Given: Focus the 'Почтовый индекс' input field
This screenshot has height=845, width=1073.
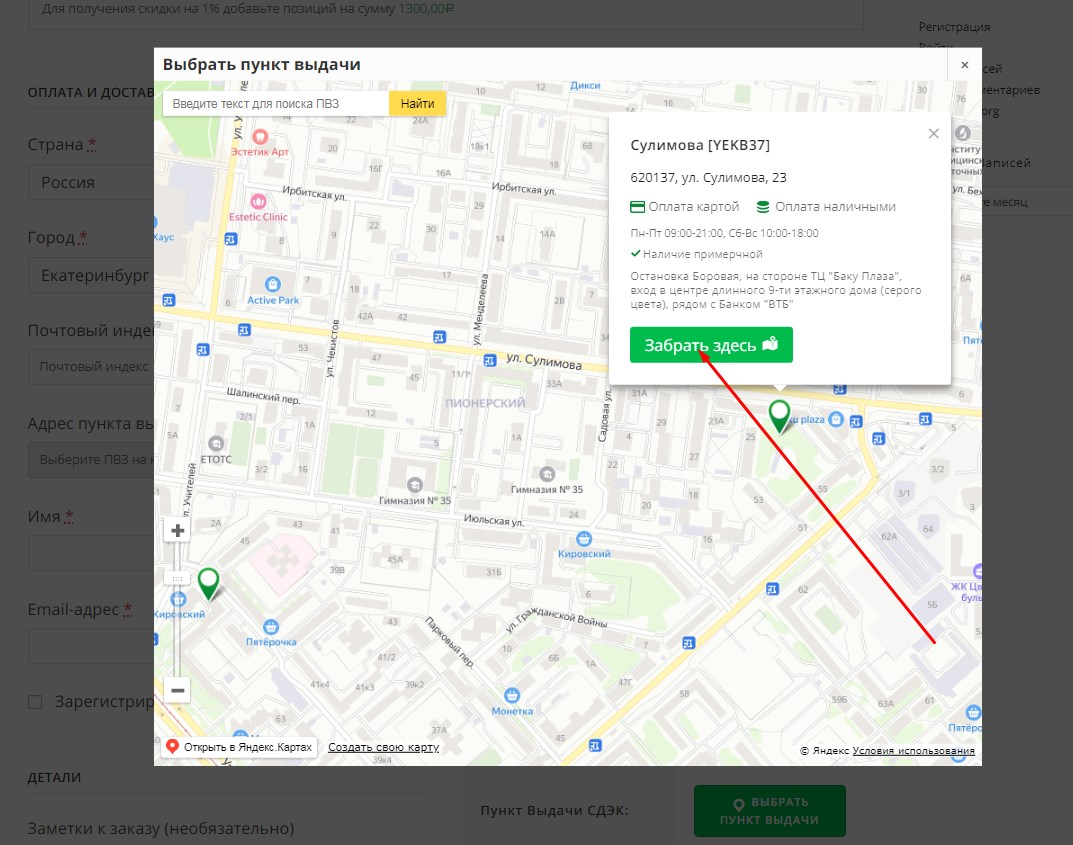Looking at the screenshot, I should [x=90, y=367].
